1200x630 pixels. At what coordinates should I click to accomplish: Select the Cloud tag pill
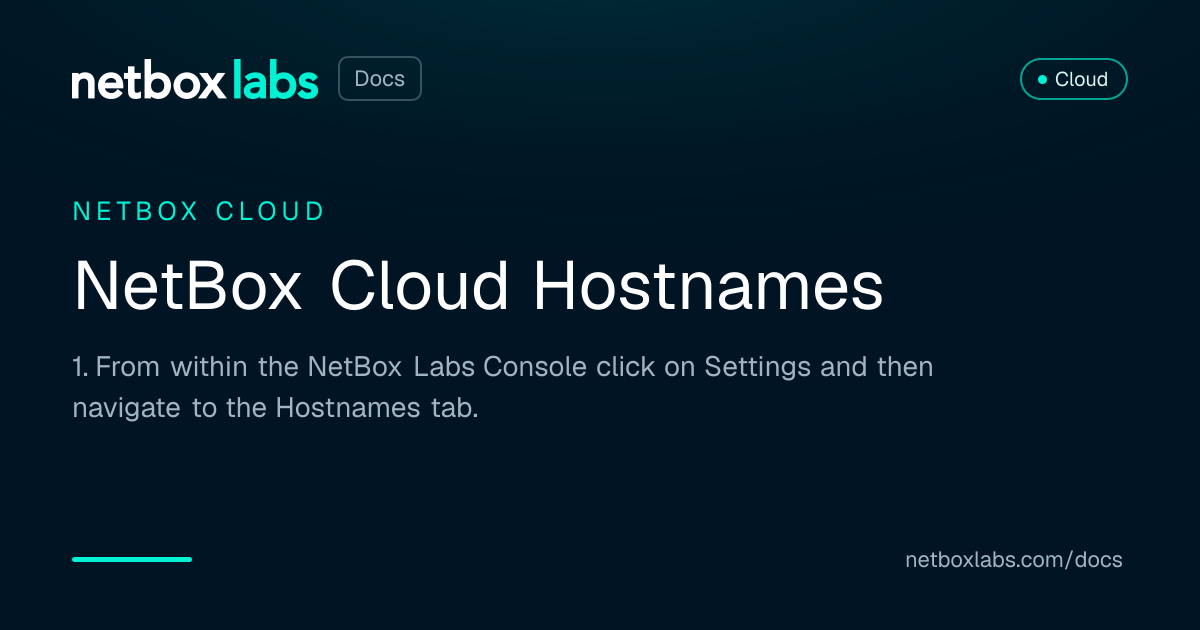point(1073,79)
